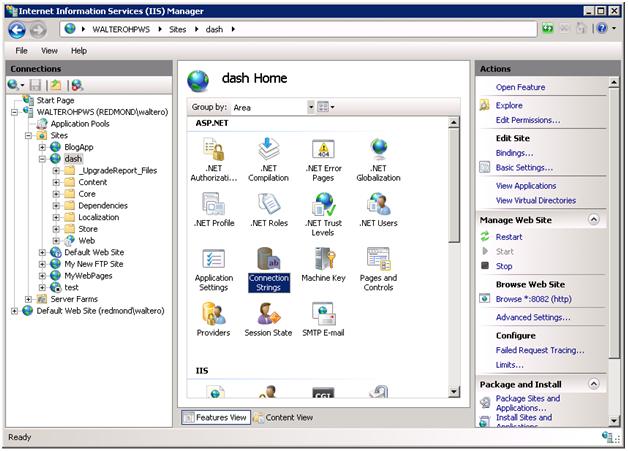Click the Bindings link in Actions
The height and width of the screenshot is (451, 628).
point(514,153)
